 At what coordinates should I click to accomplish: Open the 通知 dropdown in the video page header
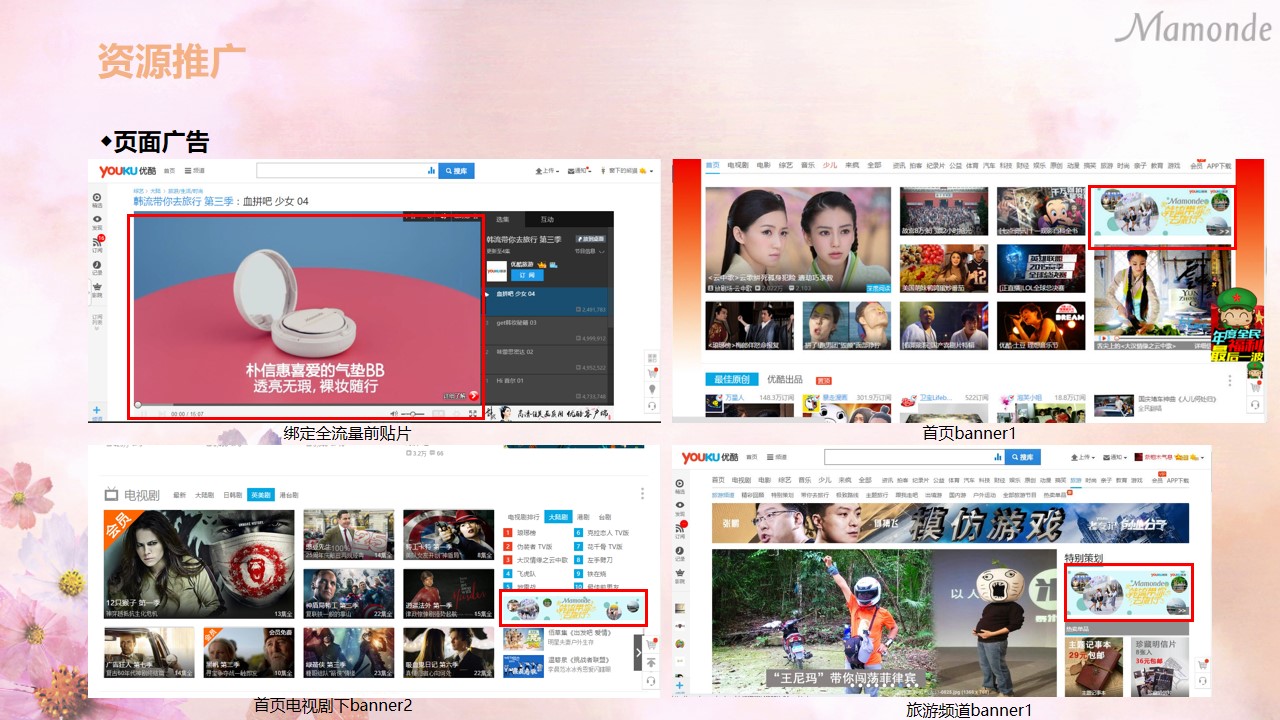(x=581, y=171)
